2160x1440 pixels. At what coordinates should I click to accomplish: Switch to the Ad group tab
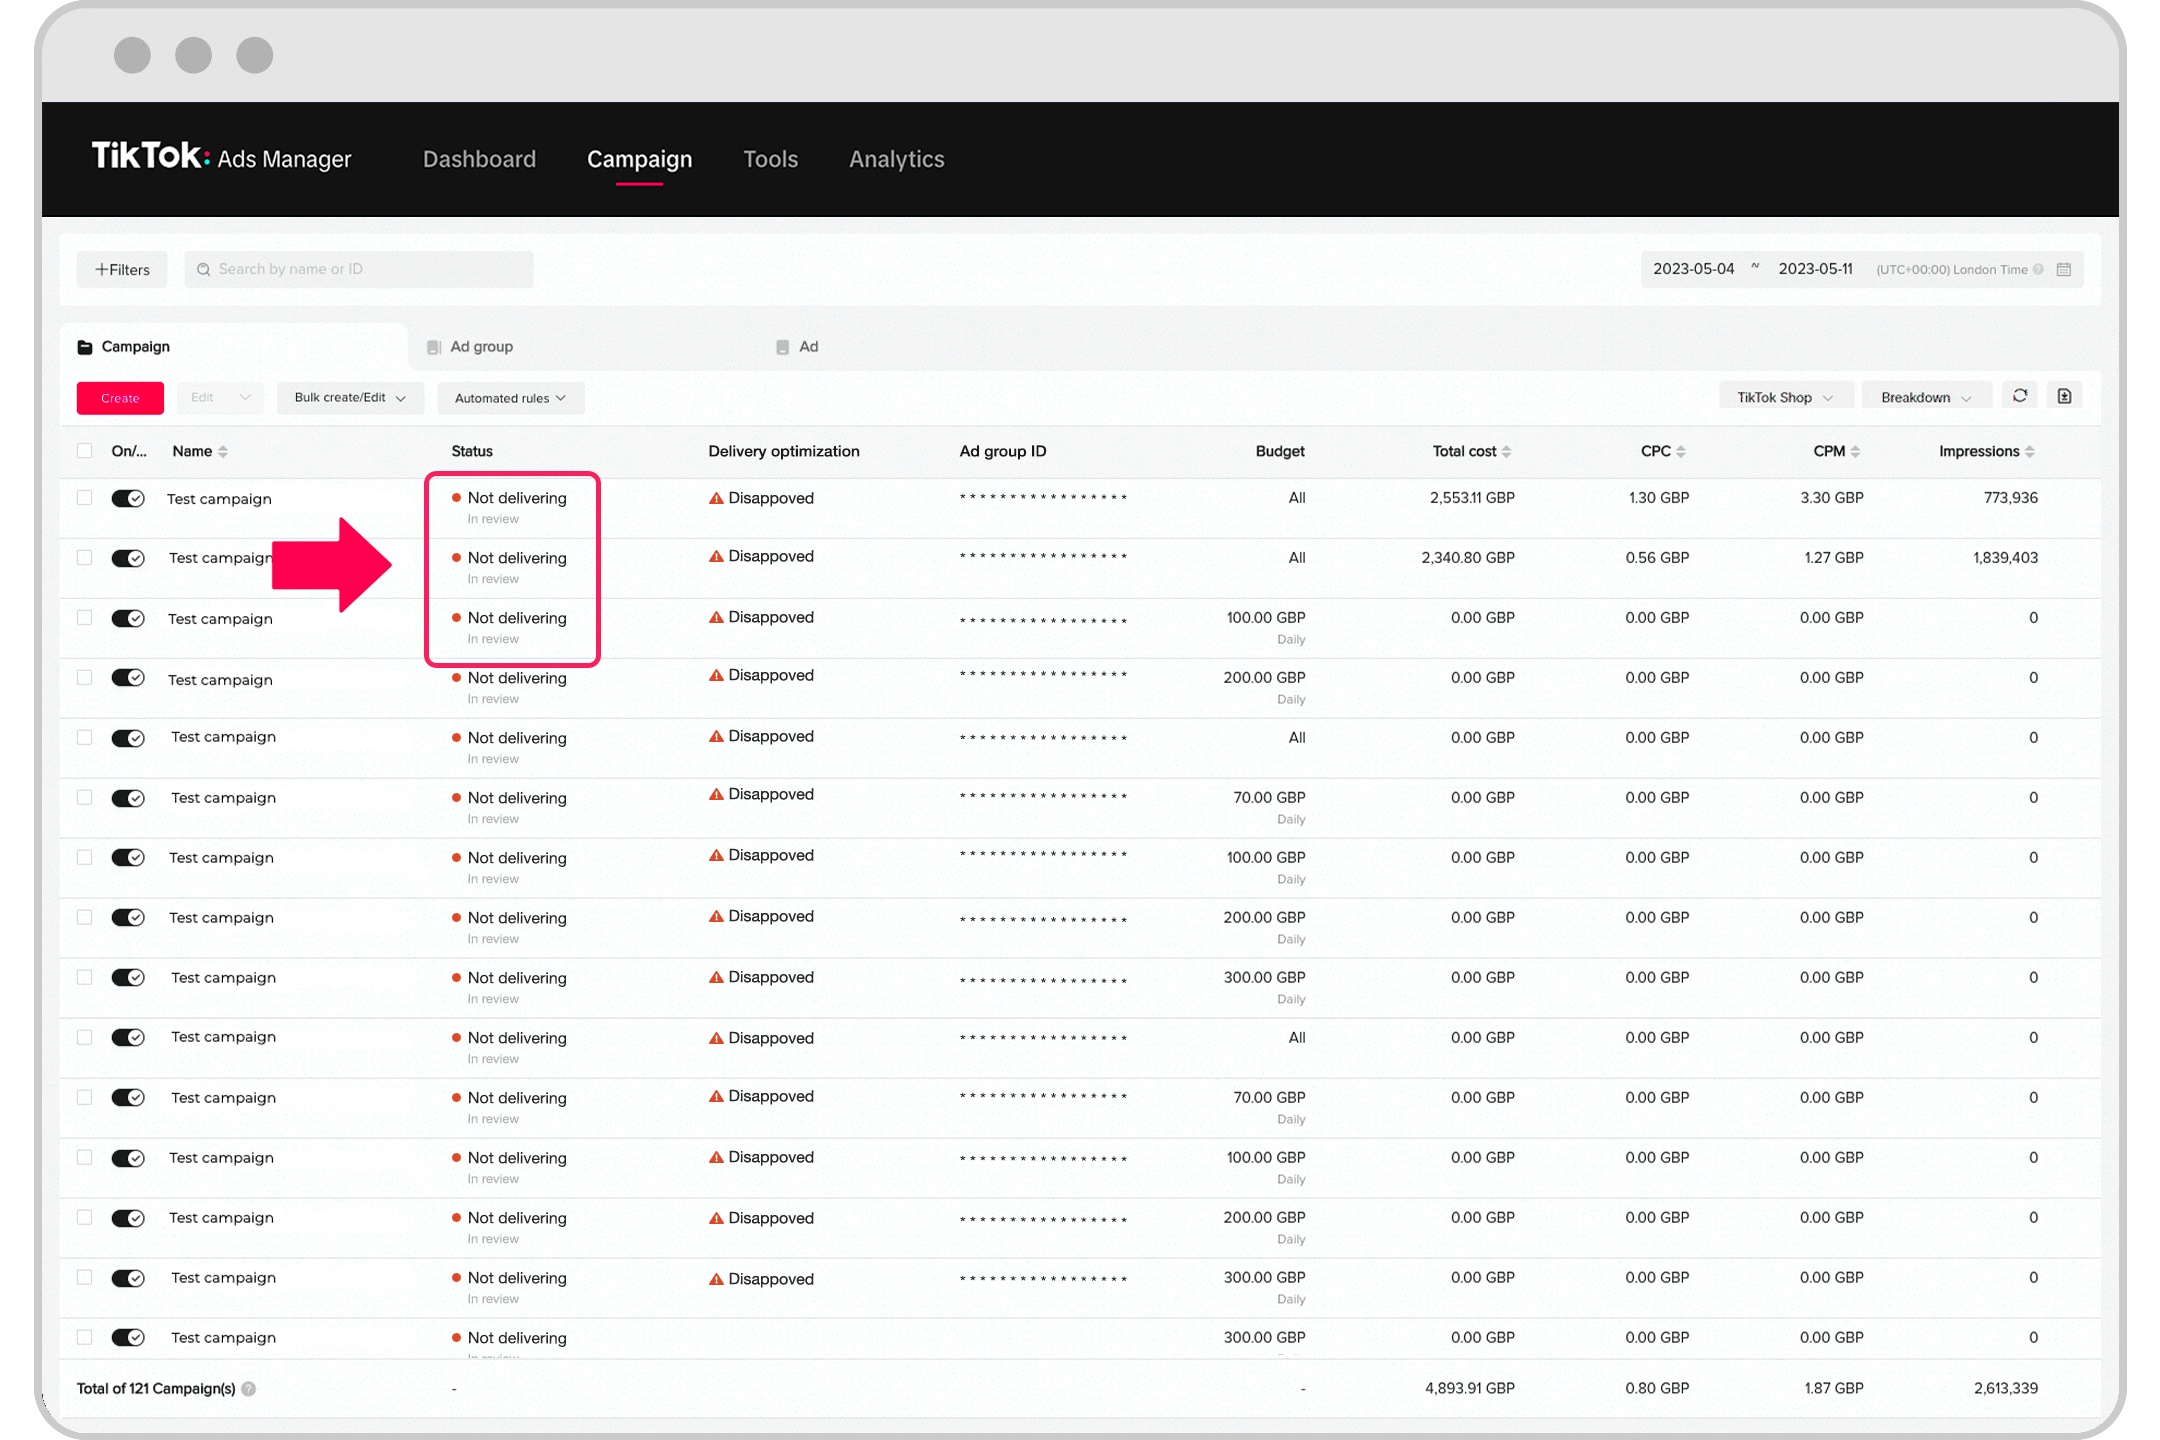pos(481,344)
